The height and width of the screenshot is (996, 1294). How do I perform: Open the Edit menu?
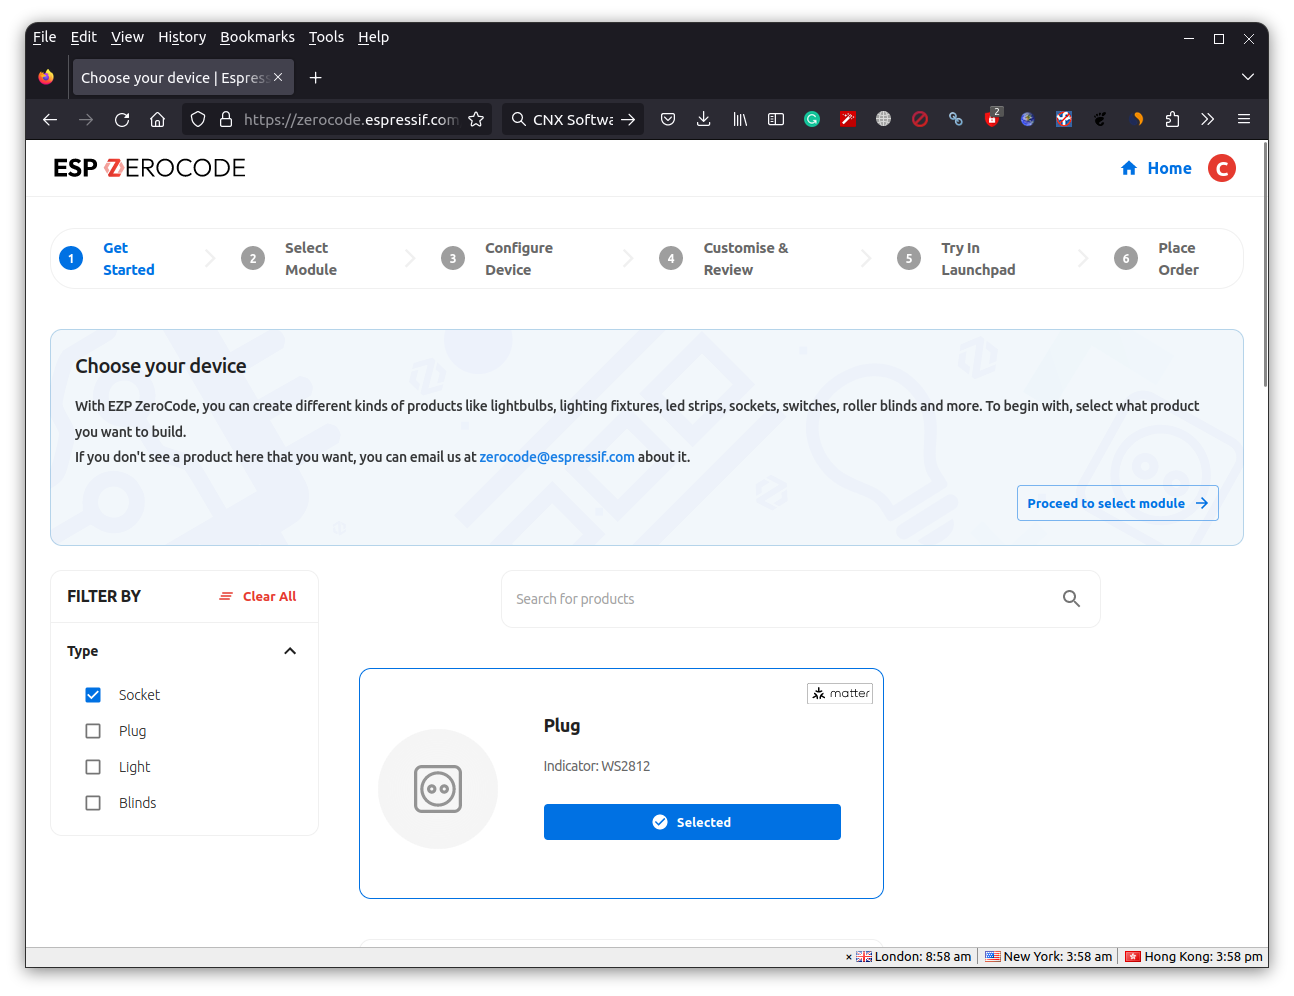[83, 37]
